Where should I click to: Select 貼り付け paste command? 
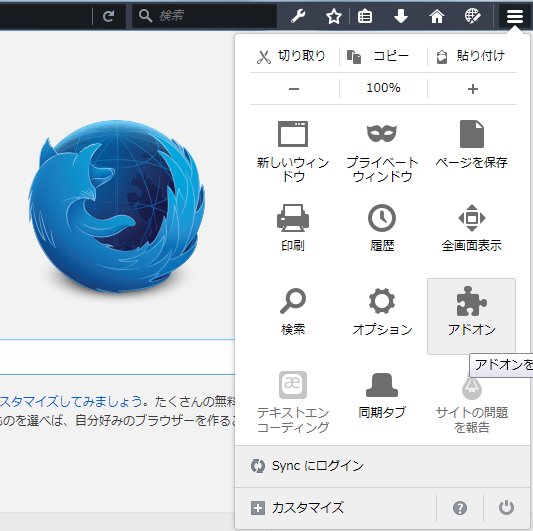tap(472, 56)
